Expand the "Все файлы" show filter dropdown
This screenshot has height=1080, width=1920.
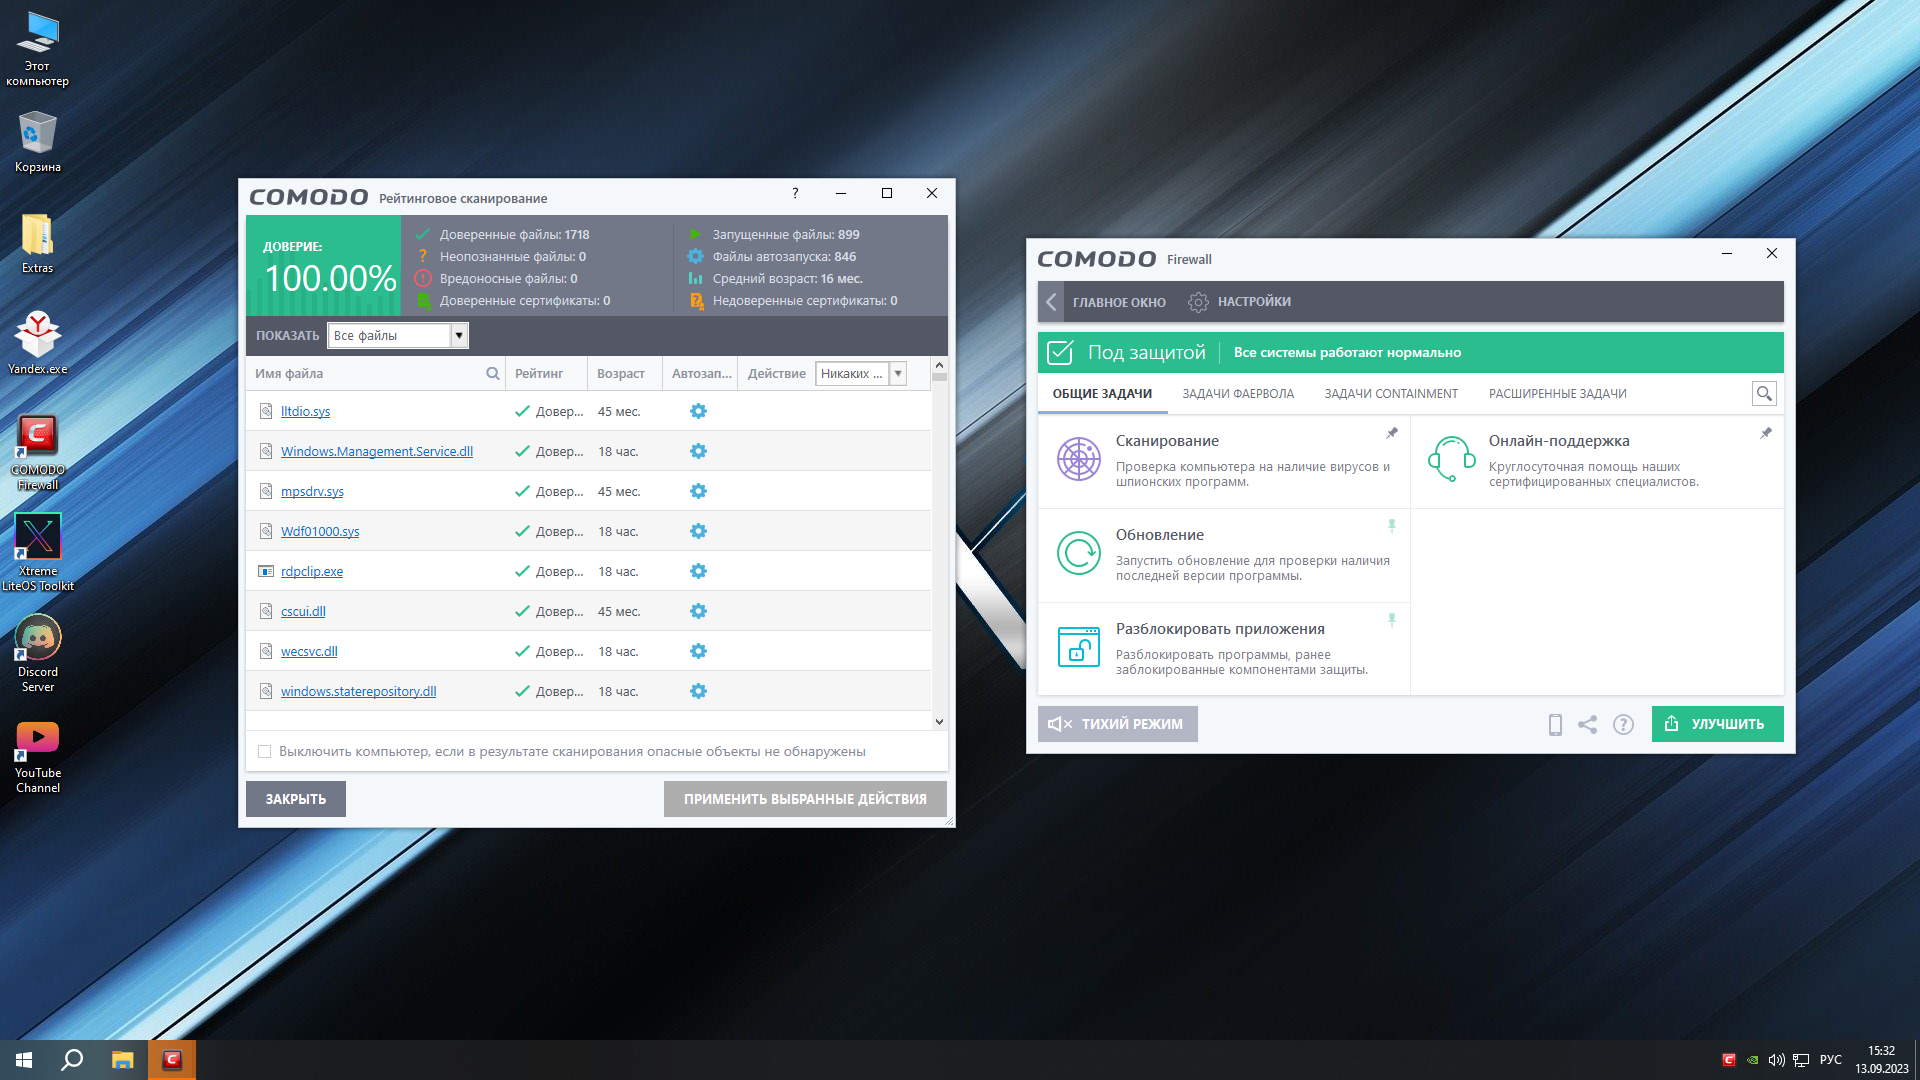click(x=459, y=336)
